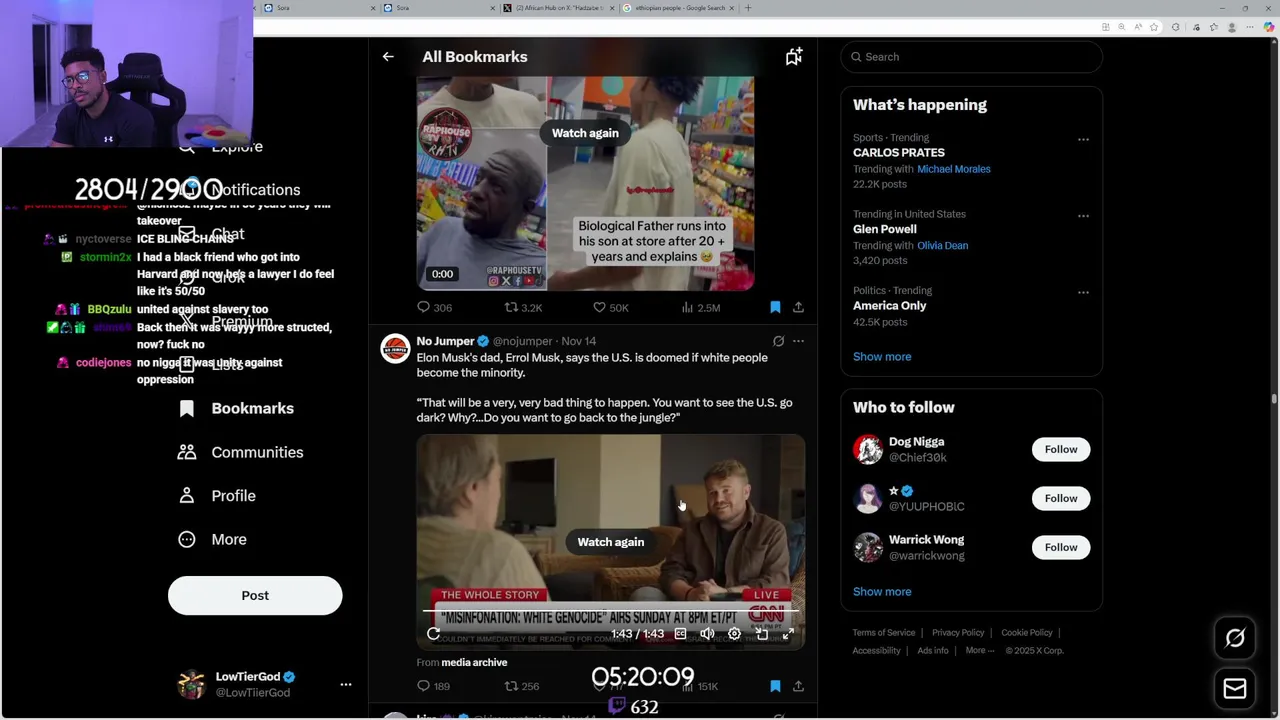Toggle closed captions on the CNN video
This screenshot has width=1280, height=720.
tap(680, 634)
